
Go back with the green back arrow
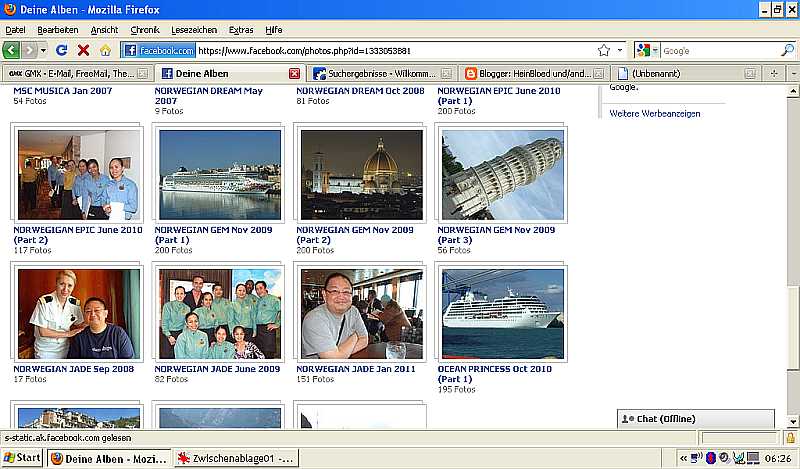[11, 50]
